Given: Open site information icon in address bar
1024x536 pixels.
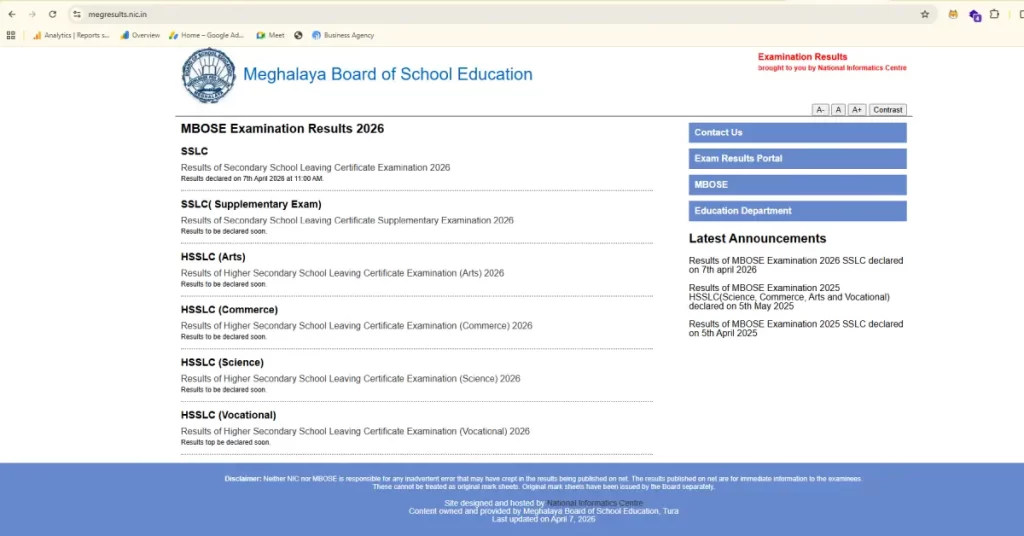Looking at the screenshot, I should (77, 14).
